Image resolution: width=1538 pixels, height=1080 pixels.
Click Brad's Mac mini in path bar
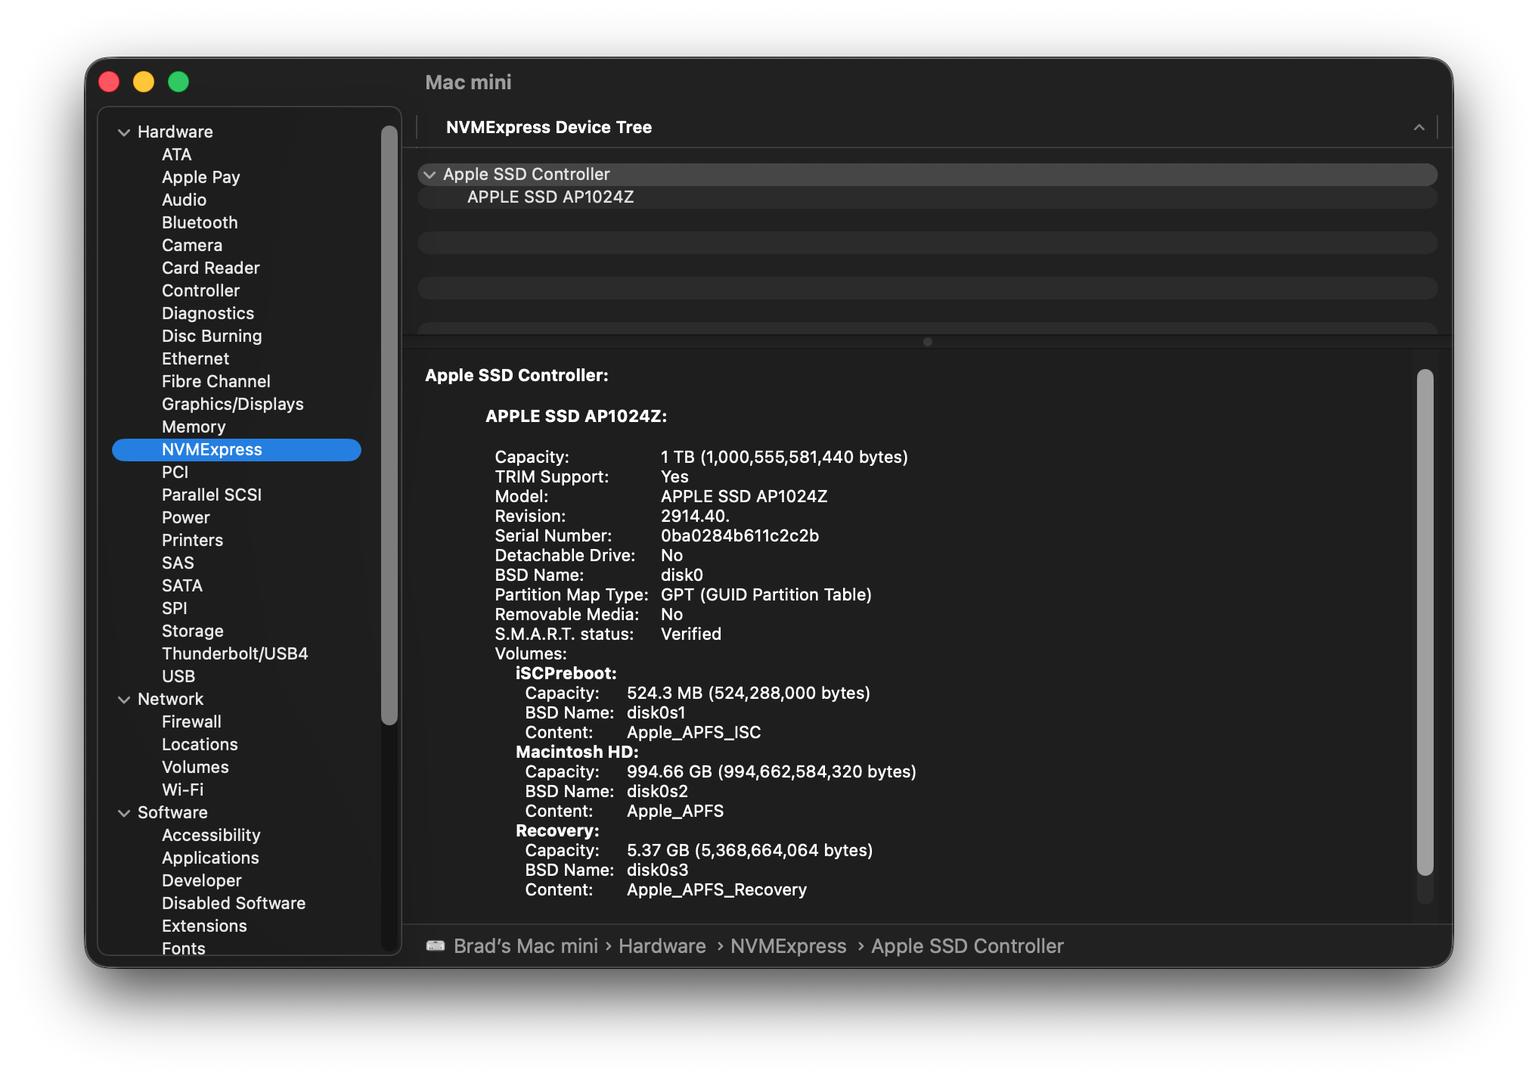point(525,946)
